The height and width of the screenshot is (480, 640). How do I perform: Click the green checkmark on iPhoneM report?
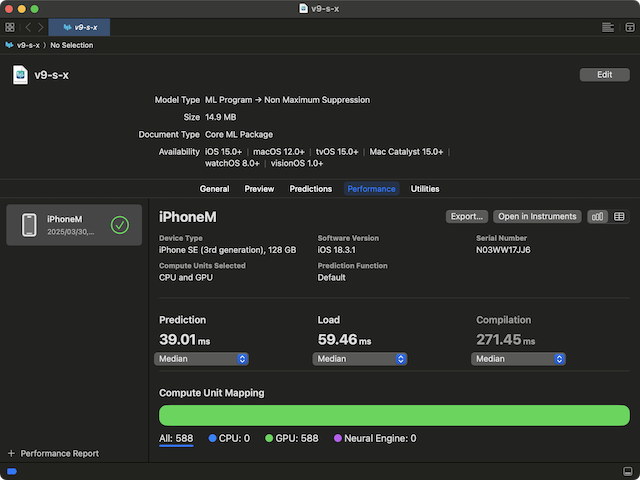pyautogui.click(x=120, y=225)
